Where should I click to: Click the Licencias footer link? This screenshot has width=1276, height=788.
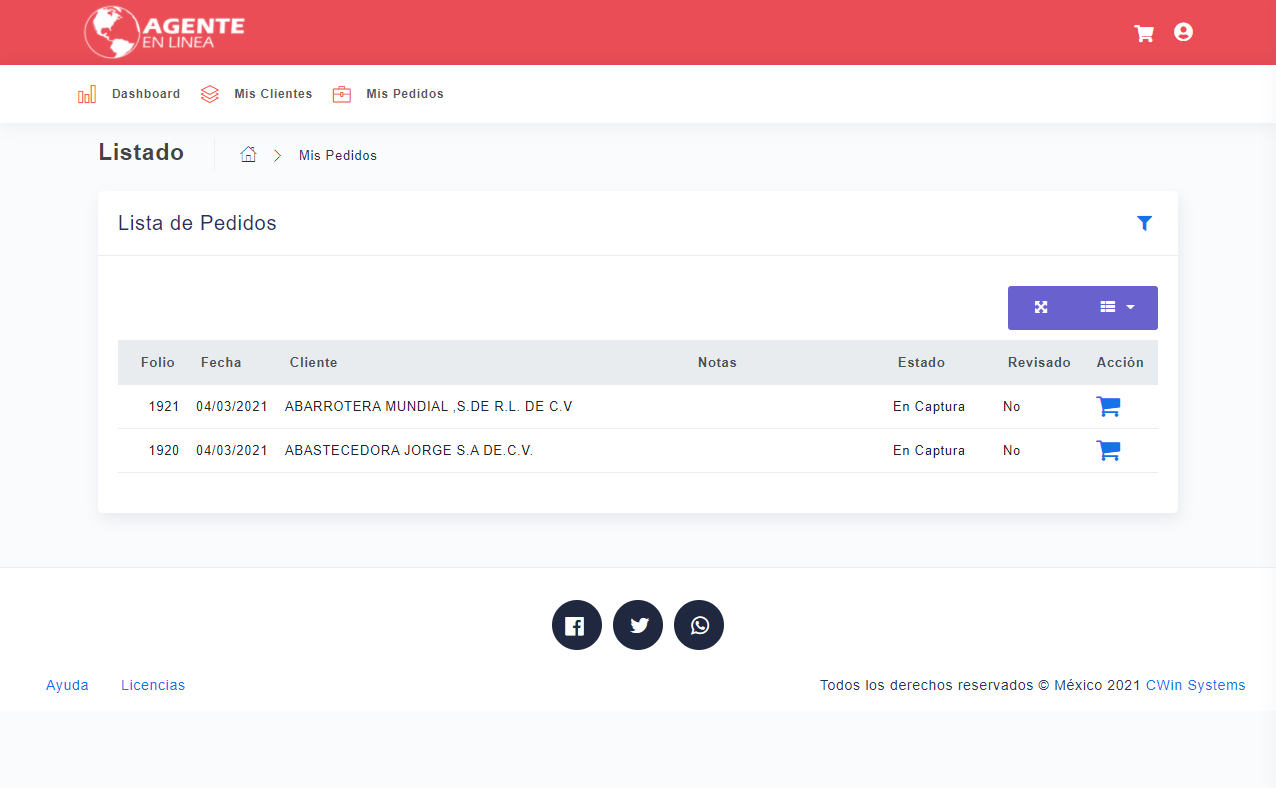click(x=153, y=685)
